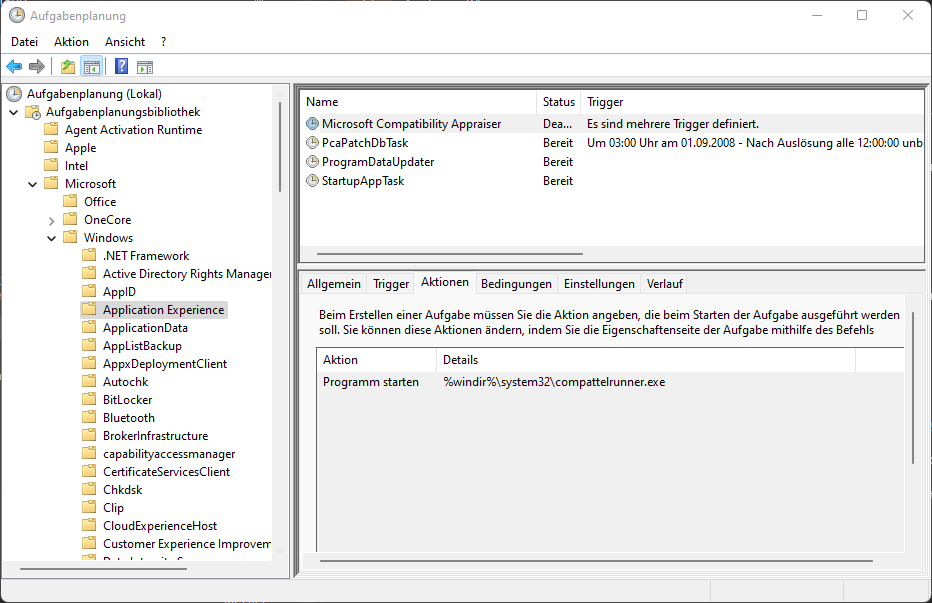Screen dimensions: 932x603
Task: Open the Ansicht menu
Action: point(125,42)
